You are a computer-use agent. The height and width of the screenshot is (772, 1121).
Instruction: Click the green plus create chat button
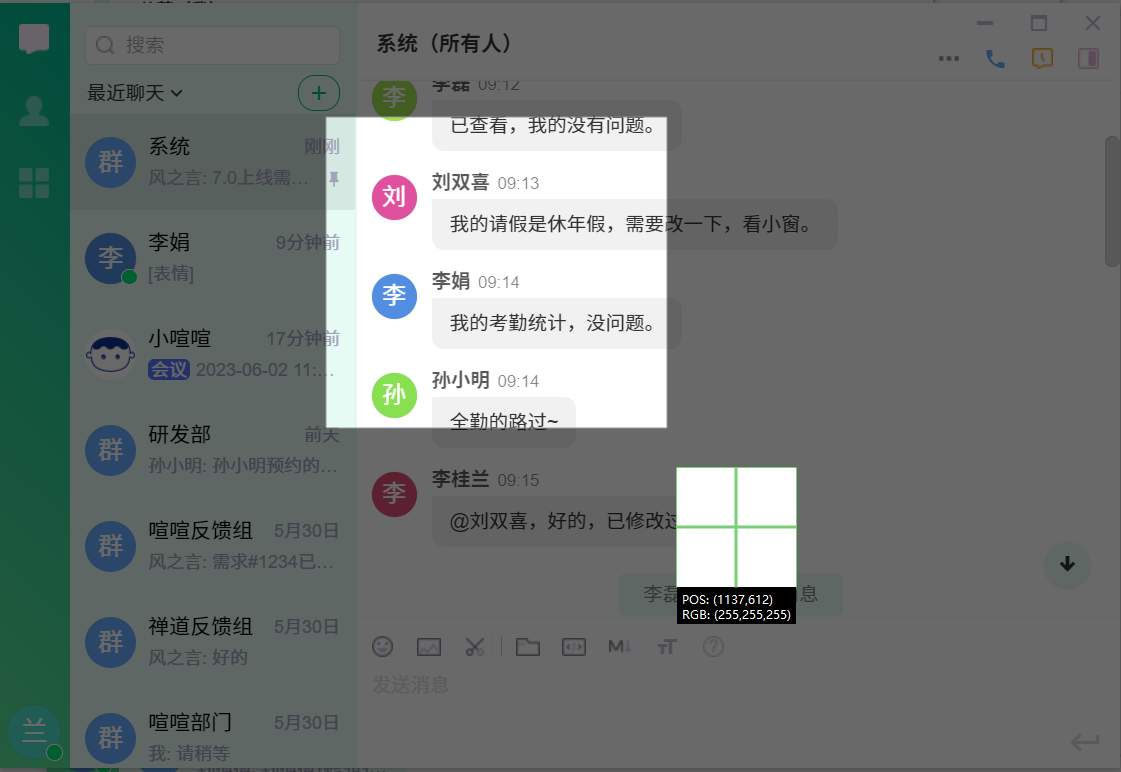point(319,93)
